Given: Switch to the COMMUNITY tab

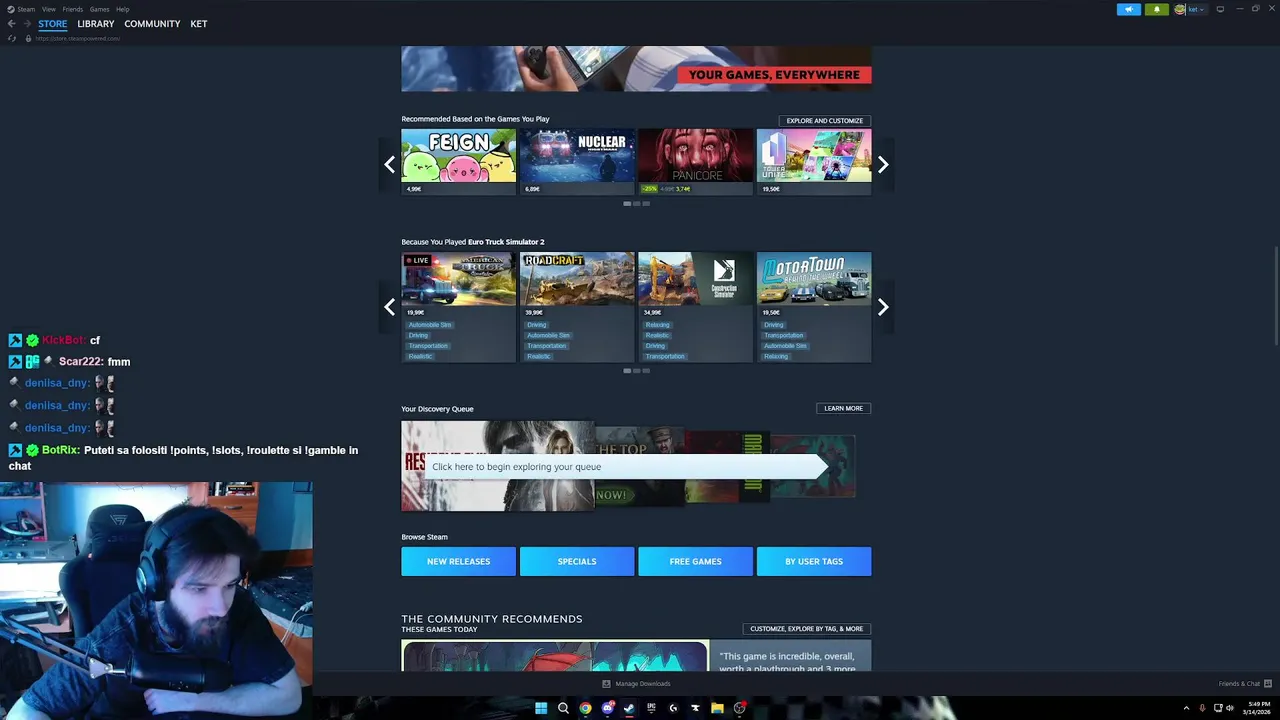Looking at the screenshot, I should point(152,24).
